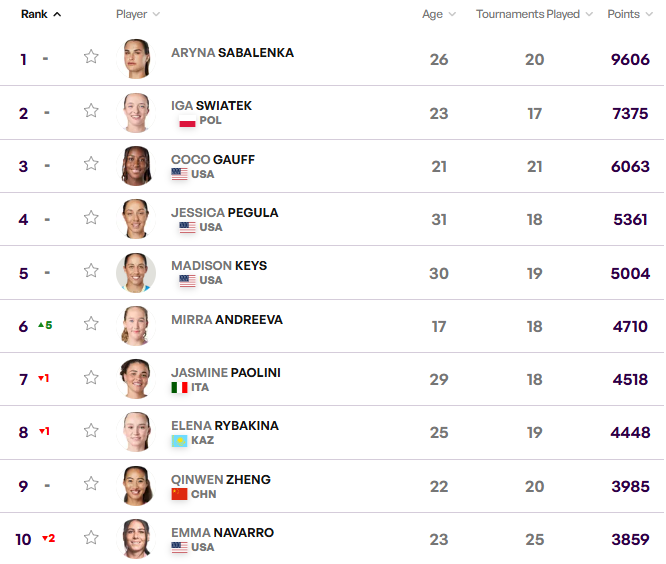
Task: Click the Kazakhstan flag under Elena Rybakina
Action: (x=180, y=441)
